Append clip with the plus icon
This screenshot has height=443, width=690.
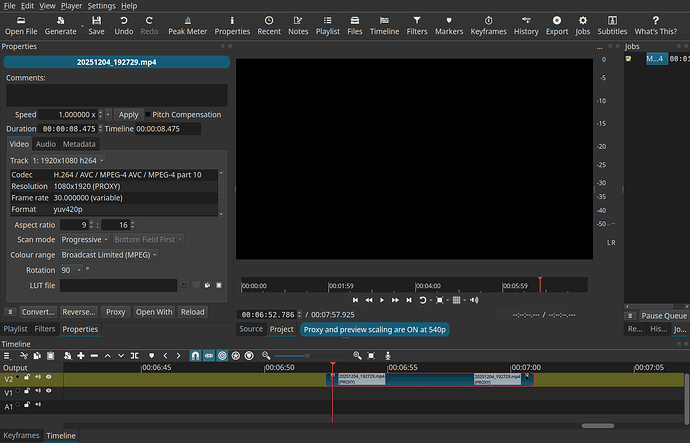click(x=81, y=355)
